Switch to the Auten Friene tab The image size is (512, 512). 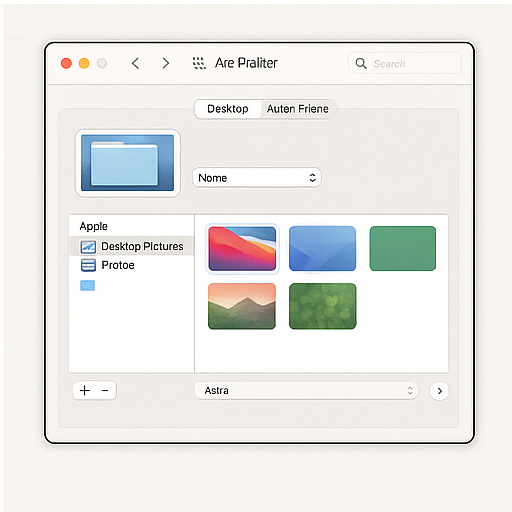(298, 109)
